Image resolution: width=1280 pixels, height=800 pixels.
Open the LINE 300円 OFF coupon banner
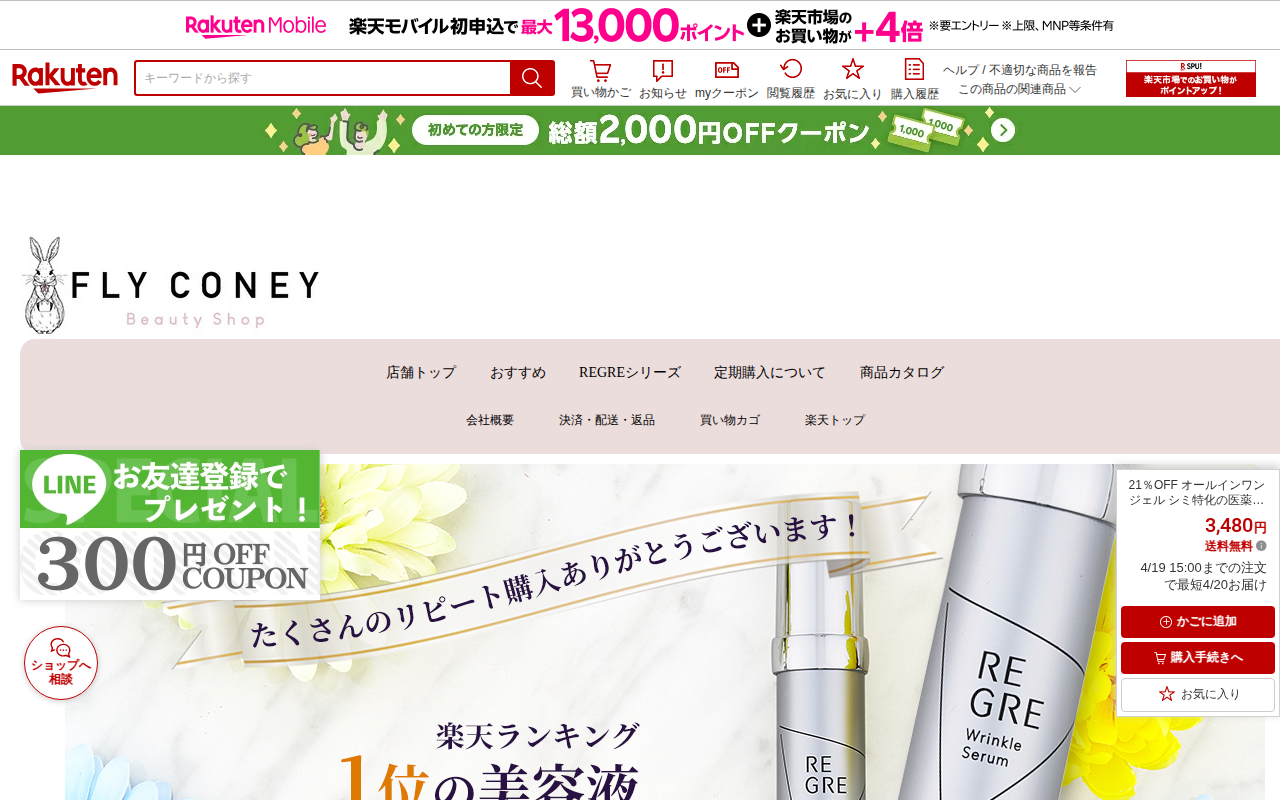pyautogui.click(x=170, y=525)
